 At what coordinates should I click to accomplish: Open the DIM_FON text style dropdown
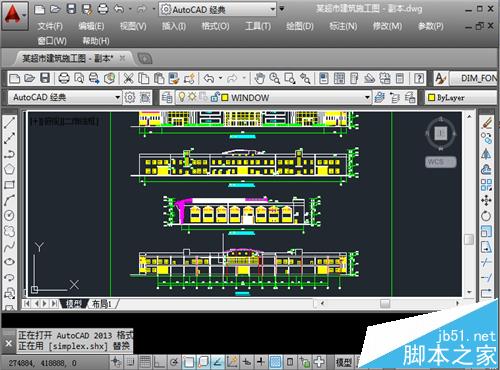pyautogui.click(x=474, y=79)
